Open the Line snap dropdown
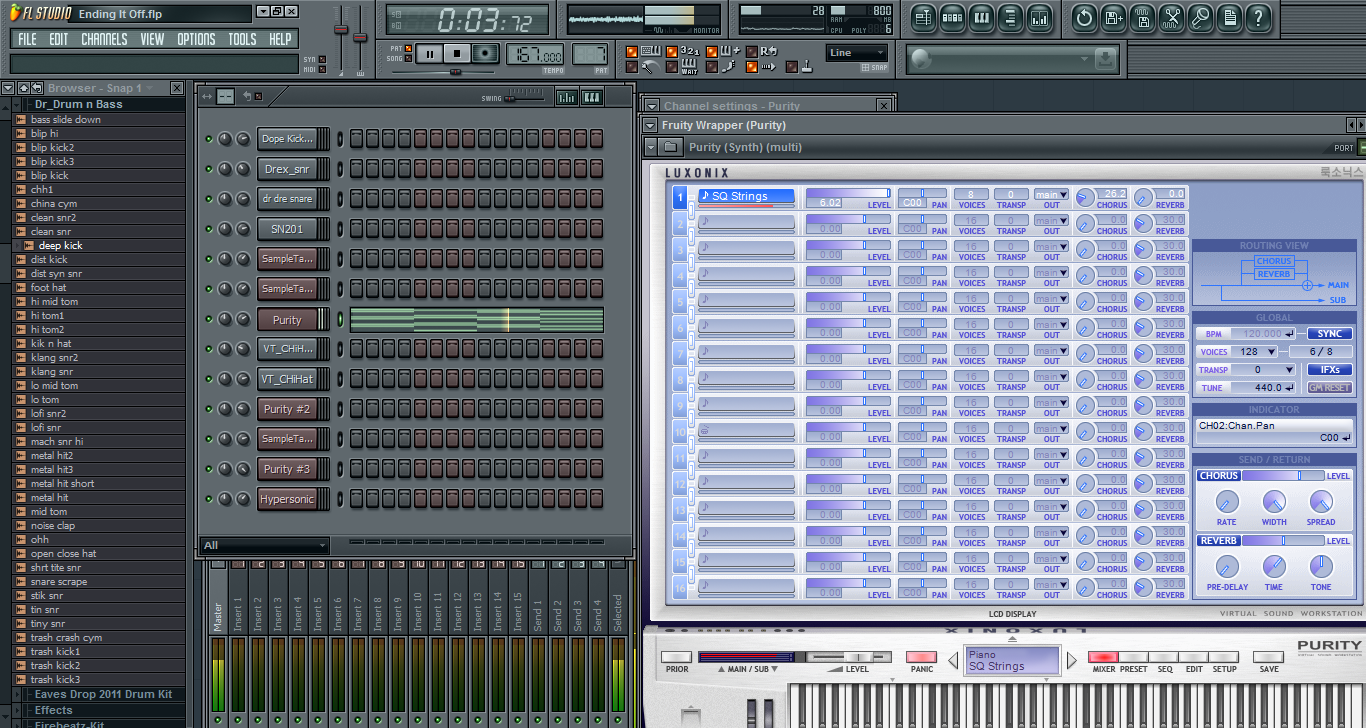Viewport: 1366px width, 728px height. click(x=857, y=53)
